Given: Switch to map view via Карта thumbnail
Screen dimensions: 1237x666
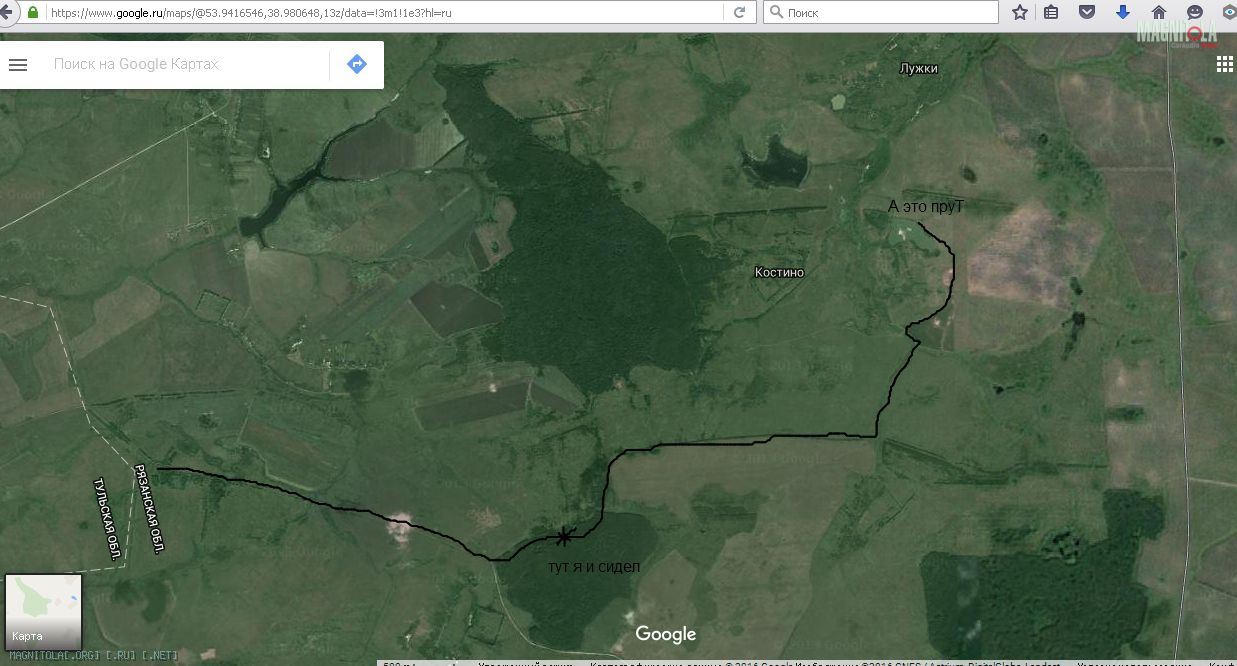Looking at the screenshot, I should [x=43, y=611].
